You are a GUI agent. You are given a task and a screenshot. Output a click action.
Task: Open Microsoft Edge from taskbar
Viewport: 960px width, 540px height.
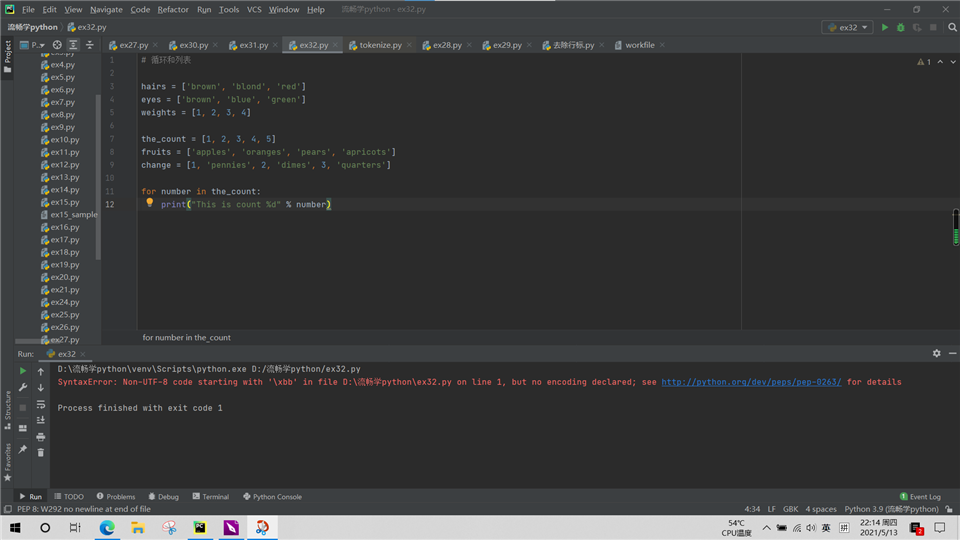[107, 527]
